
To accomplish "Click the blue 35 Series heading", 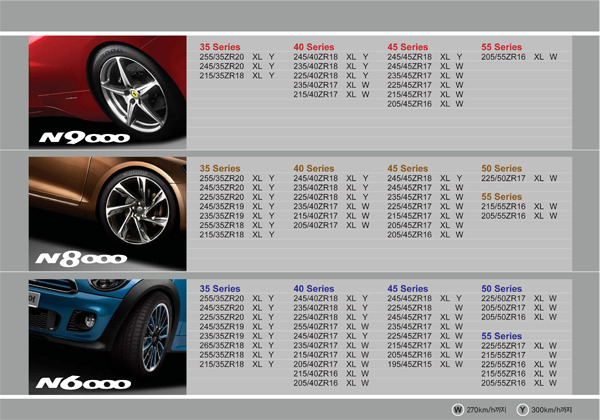I will 220,289.
